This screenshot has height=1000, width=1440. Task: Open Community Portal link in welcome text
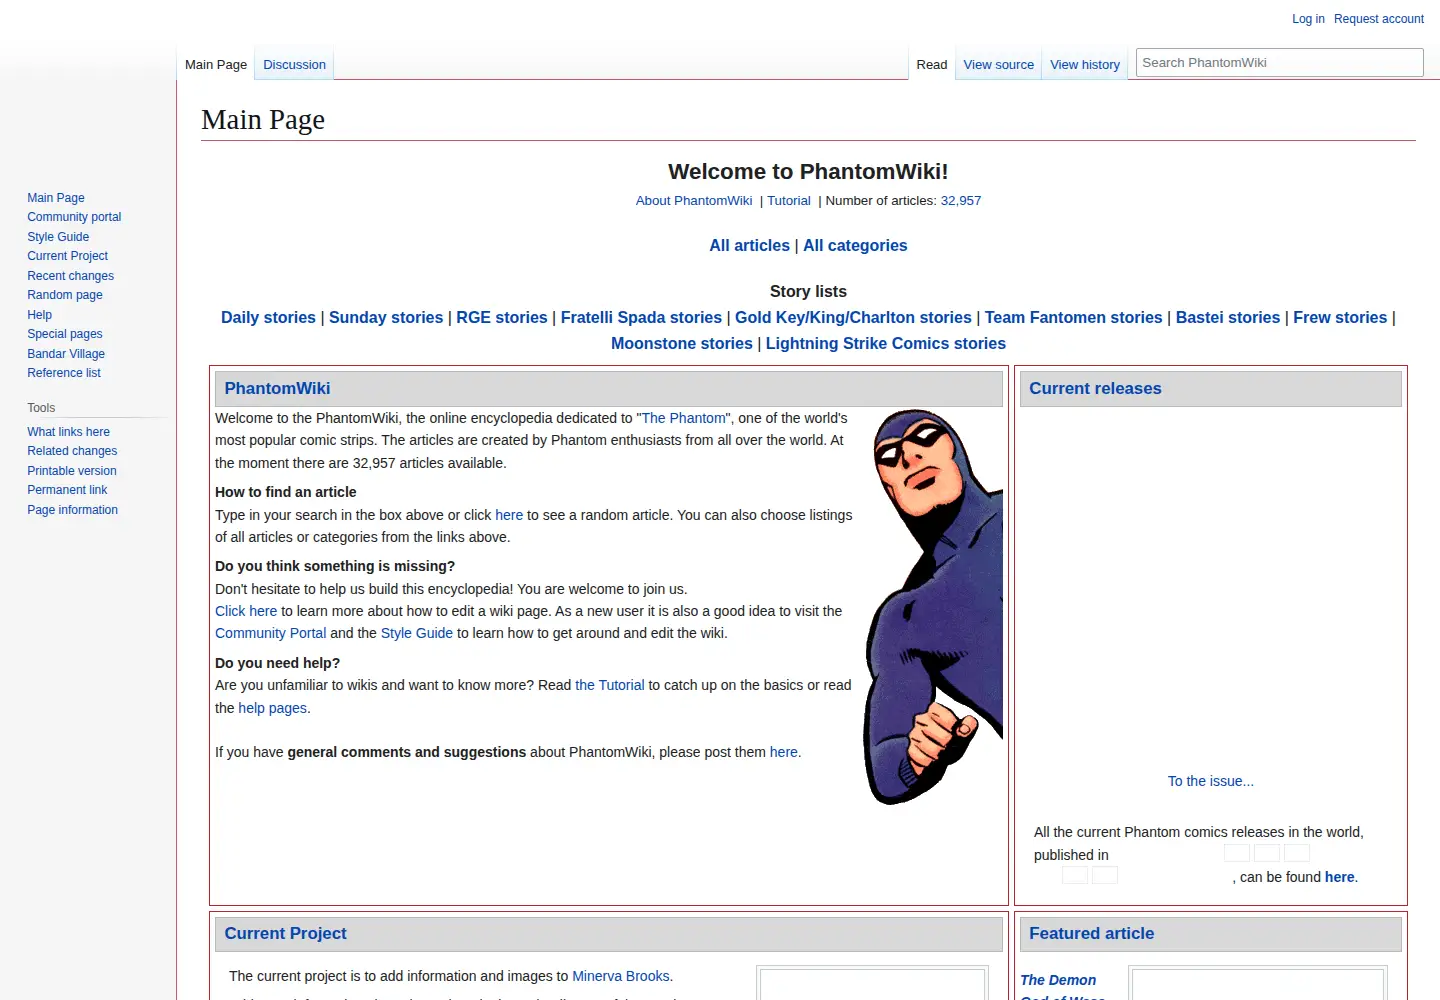pyautogui.click(x=270, y=633)
